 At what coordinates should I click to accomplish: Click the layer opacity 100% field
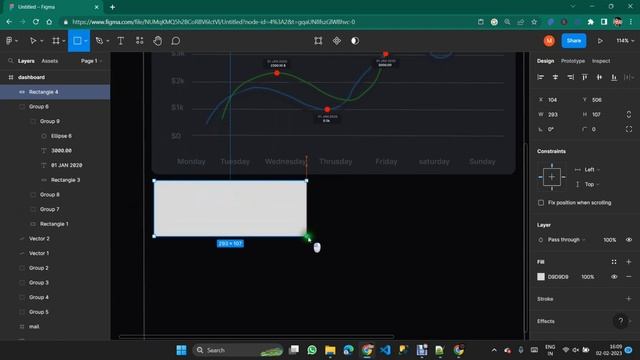pos(610,240)
